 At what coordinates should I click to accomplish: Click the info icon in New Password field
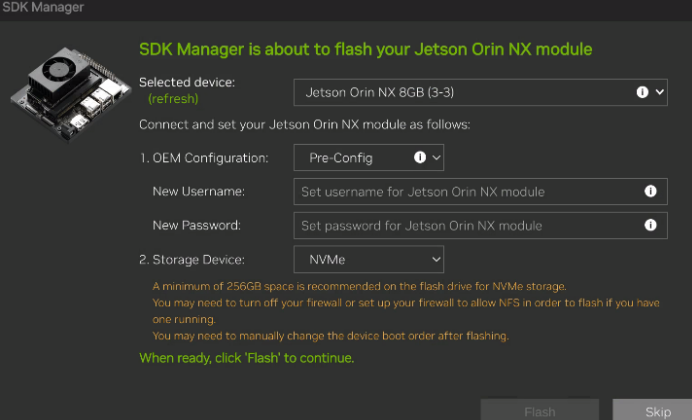click(x=650, y=225)
